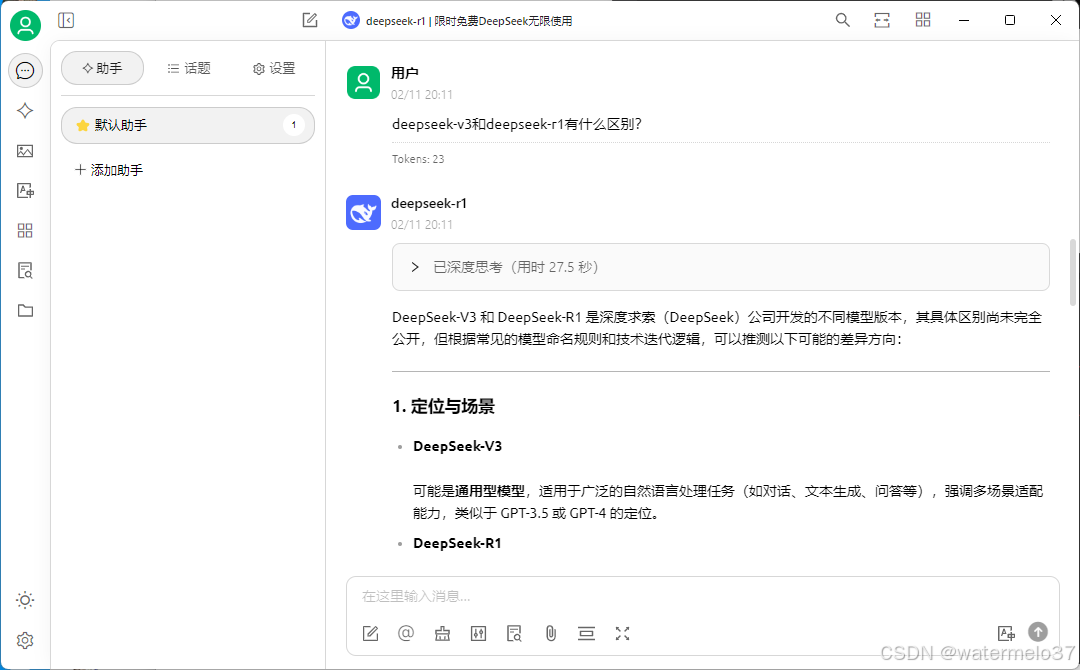Click the @ mention model icon

(x=406, y=633)
